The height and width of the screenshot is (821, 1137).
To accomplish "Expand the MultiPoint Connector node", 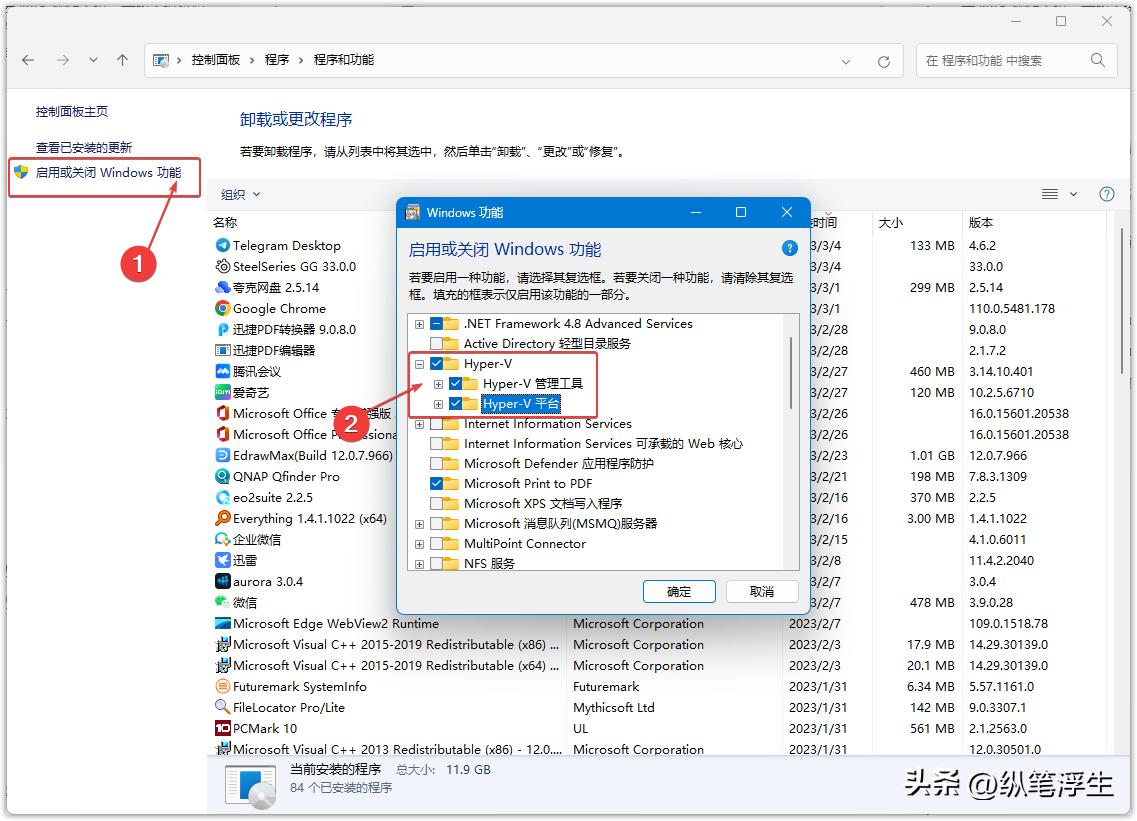I will [418, 543].
